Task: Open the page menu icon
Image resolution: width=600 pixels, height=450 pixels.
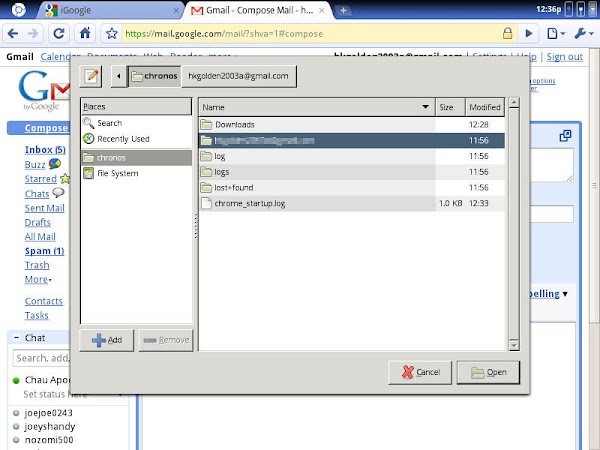Action: click(556, 34)
